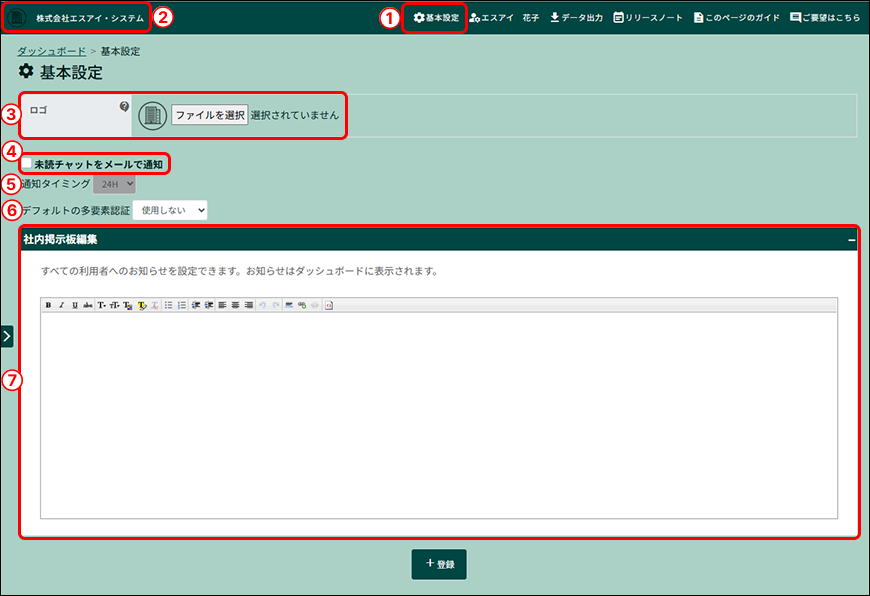Enable 未読チャットをメールで通知 checkbox
This screenshot has height=596, width=870.
(27, 163)
